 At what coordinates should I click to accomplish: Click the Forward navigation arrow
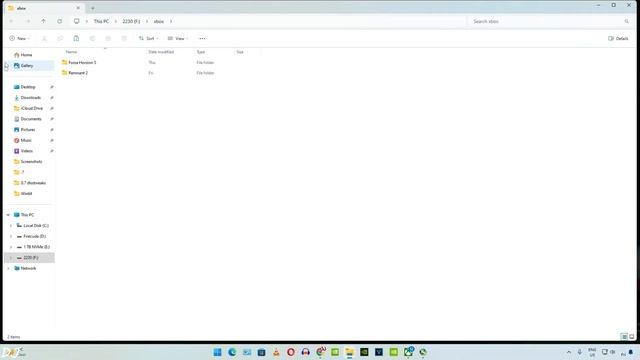click(28, 21)
